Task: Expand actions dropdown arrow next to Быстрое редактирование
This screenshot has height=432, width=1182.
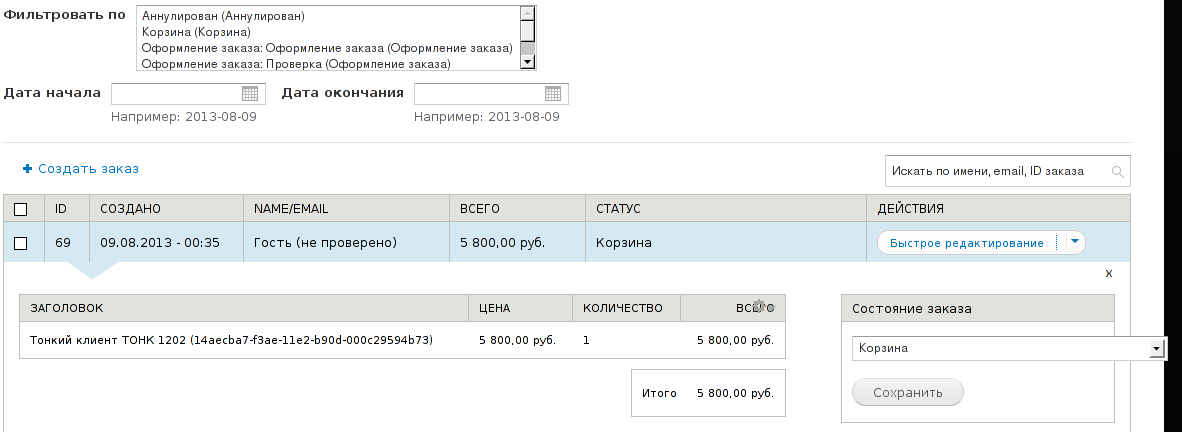Action: coord(1076,242)
